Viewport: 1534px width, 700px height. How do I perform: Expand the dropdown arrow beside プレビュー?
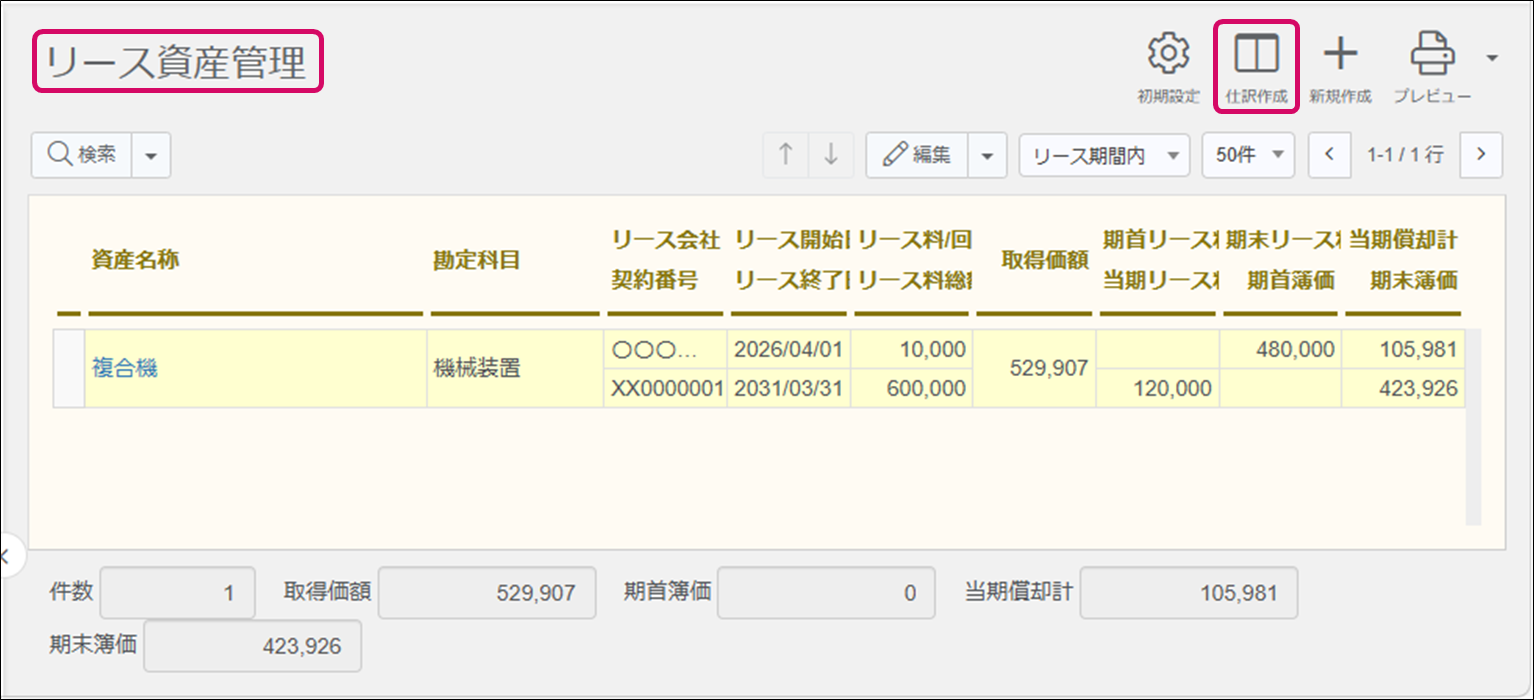click(1492, 58)
